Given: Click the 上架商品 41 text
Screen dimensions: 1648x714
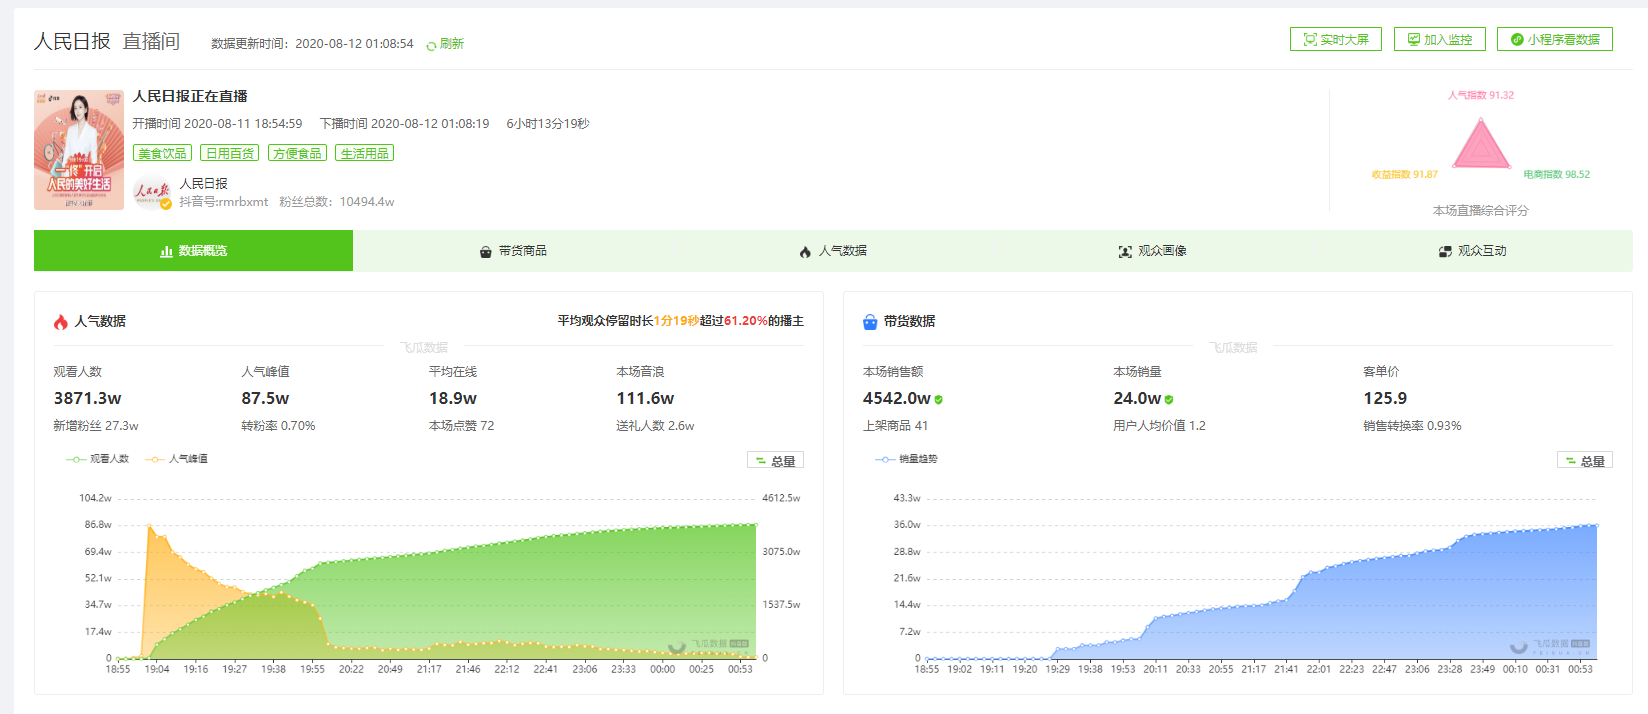Looking at the screenshot, I should tap(896, 426).
